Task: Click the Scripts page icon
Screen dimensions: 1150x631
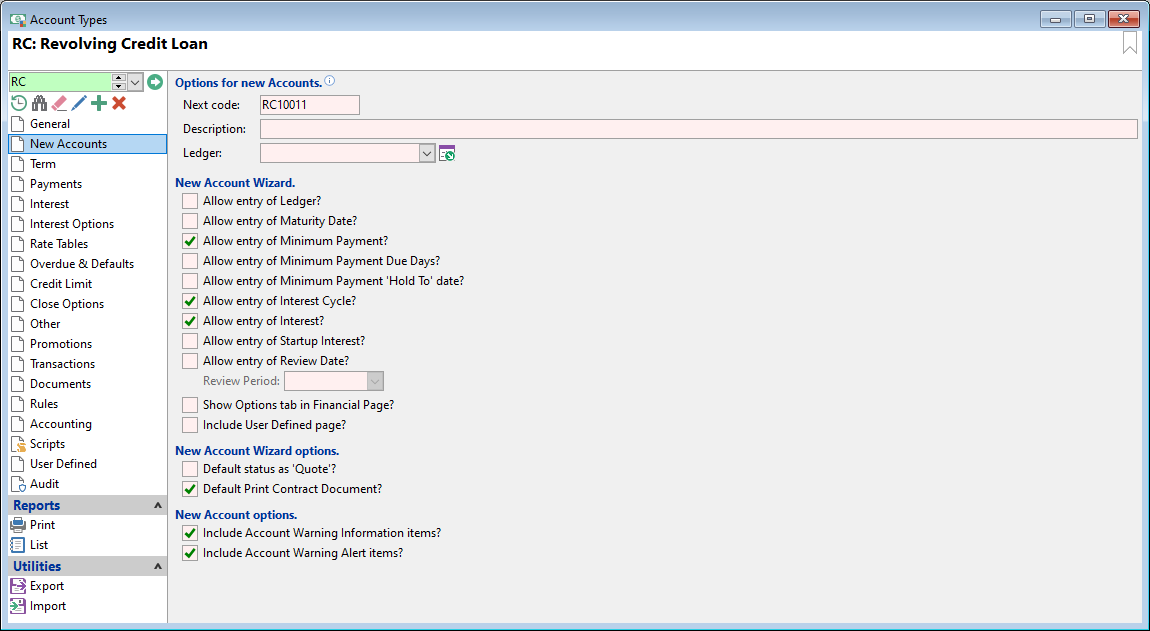Action: pyautogui.click(x=18, y=444)
